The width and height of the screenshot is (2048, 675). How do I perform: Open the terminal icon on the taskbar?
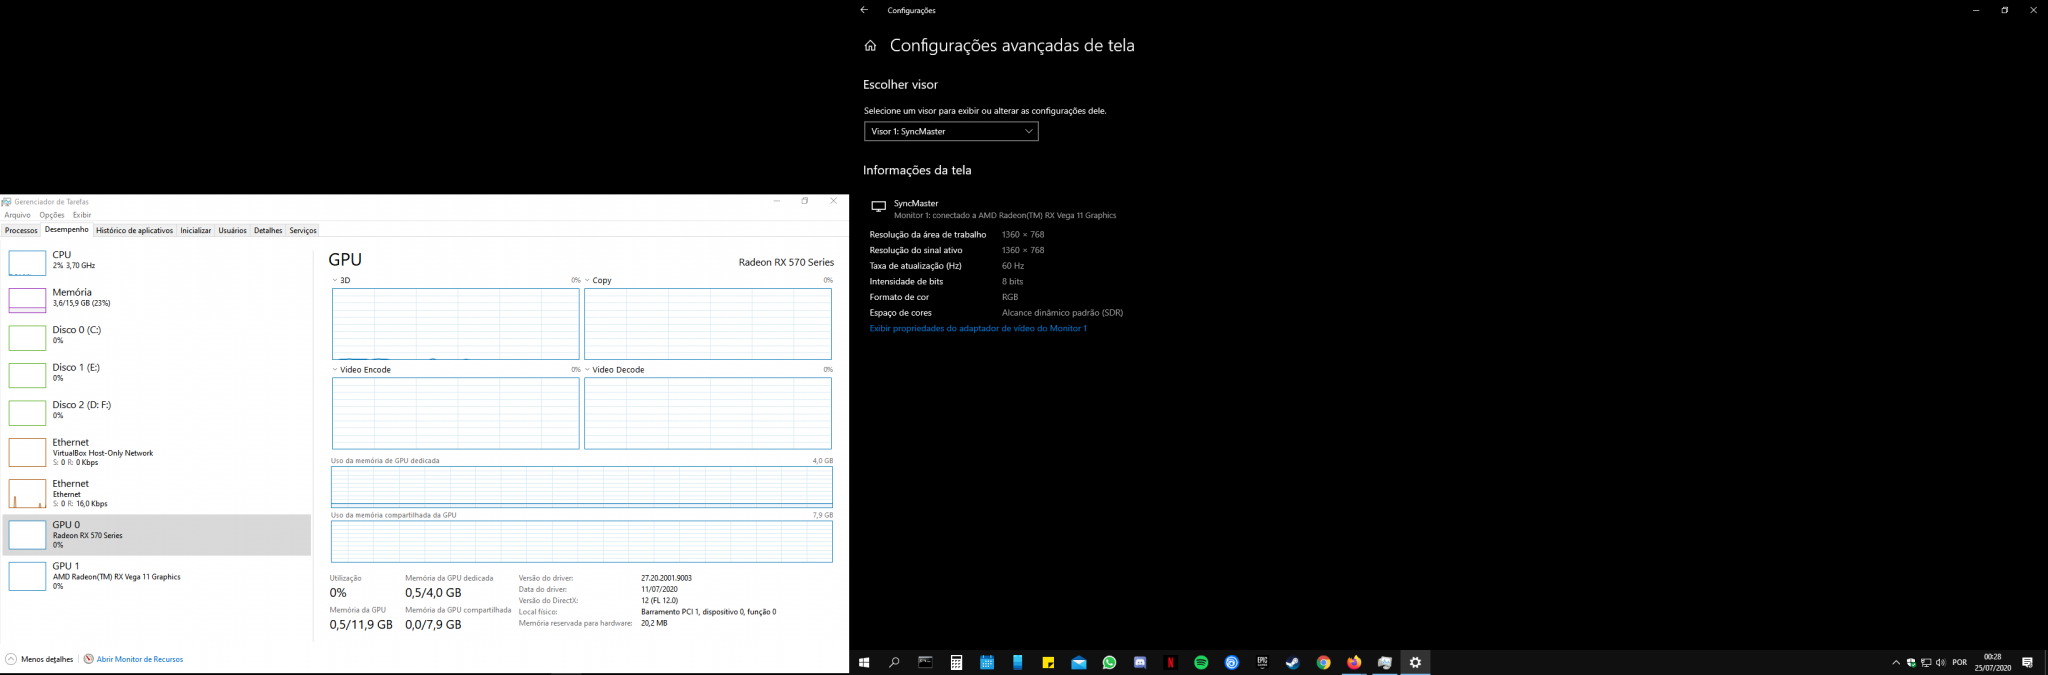(925, 662)
